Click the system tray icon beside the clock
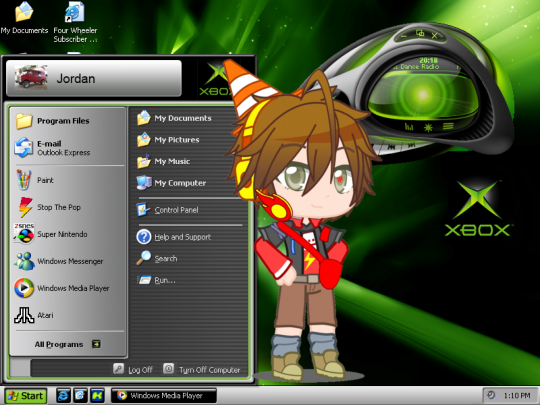 point(491,395)
